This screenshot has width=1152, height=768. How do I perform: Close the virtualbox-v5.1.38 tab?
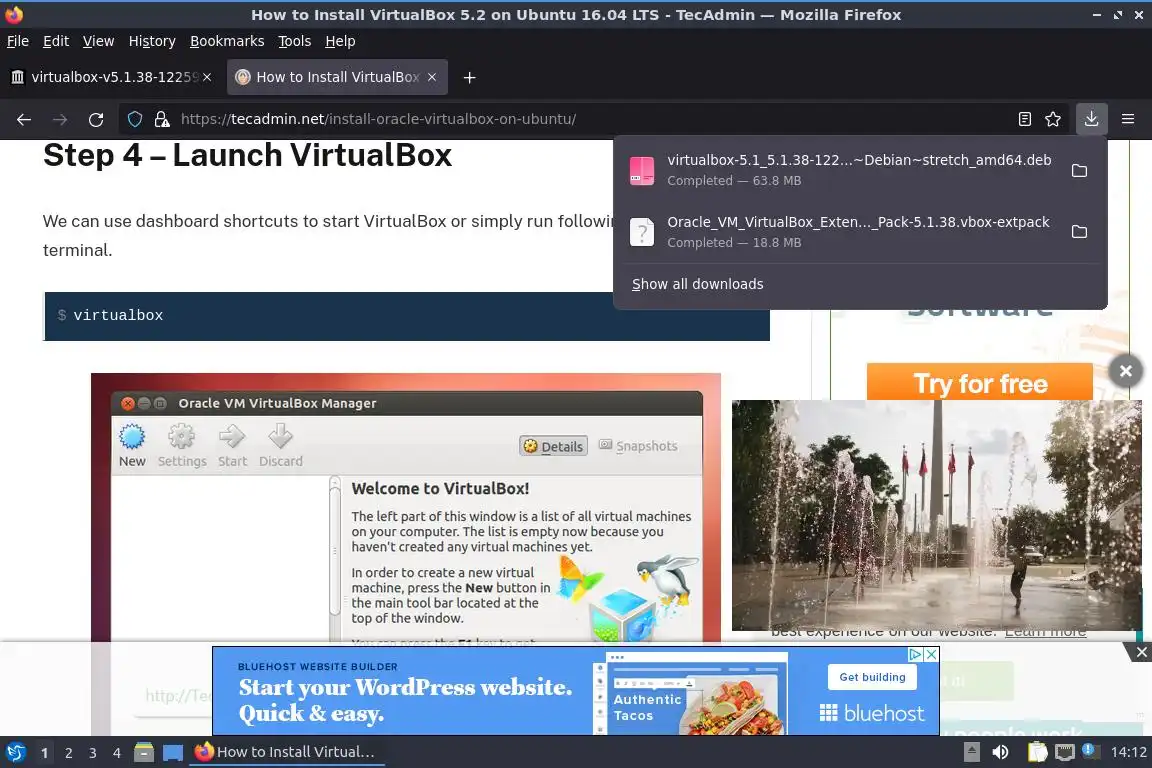(x=207, y=77)
